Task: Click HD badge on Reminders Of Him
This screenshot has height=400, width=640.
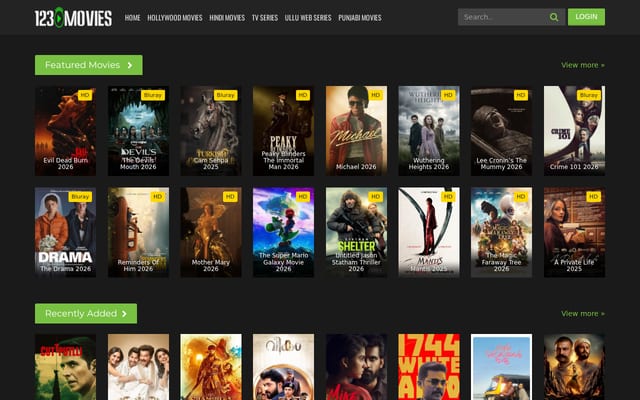Action: pos(158,197)
